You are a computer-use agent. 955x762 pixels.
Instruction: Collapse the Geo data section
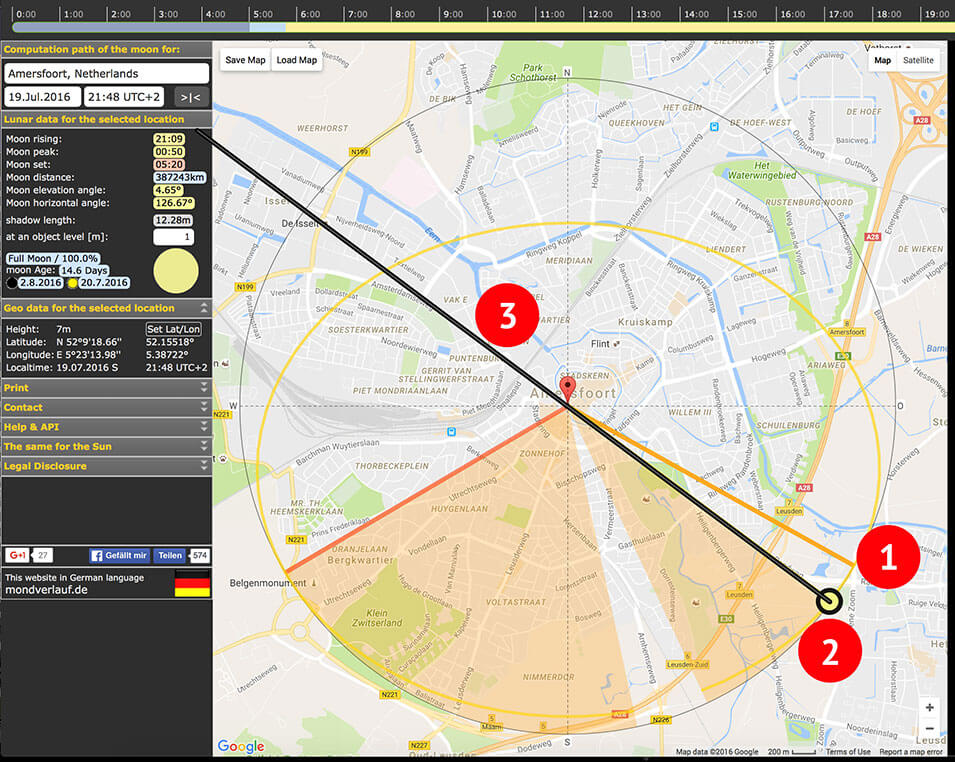[204, 308]
